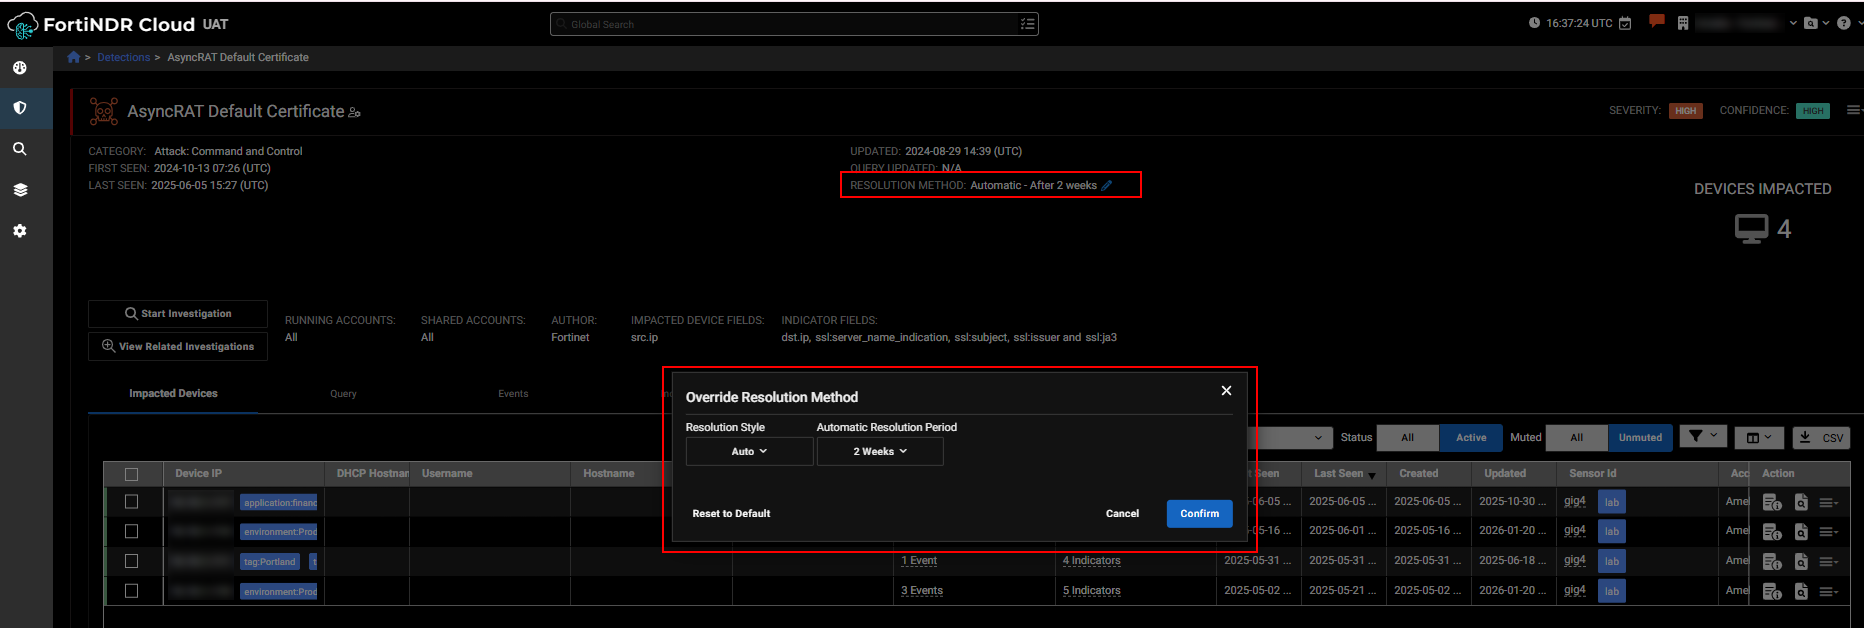Screen dimensions: 1864x628
Task: Click the home icon in the breadcrumb
Action: [x=74, y=57]
